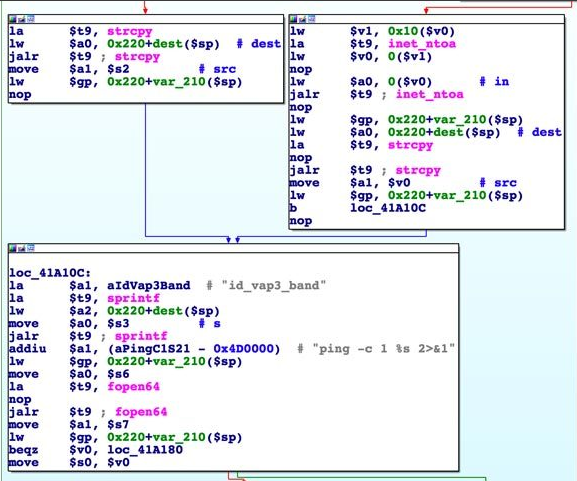This screenshot has height=481, width=577.
Task: Click the node color icon on loc_41A10C block
Action: click(13, 248)
